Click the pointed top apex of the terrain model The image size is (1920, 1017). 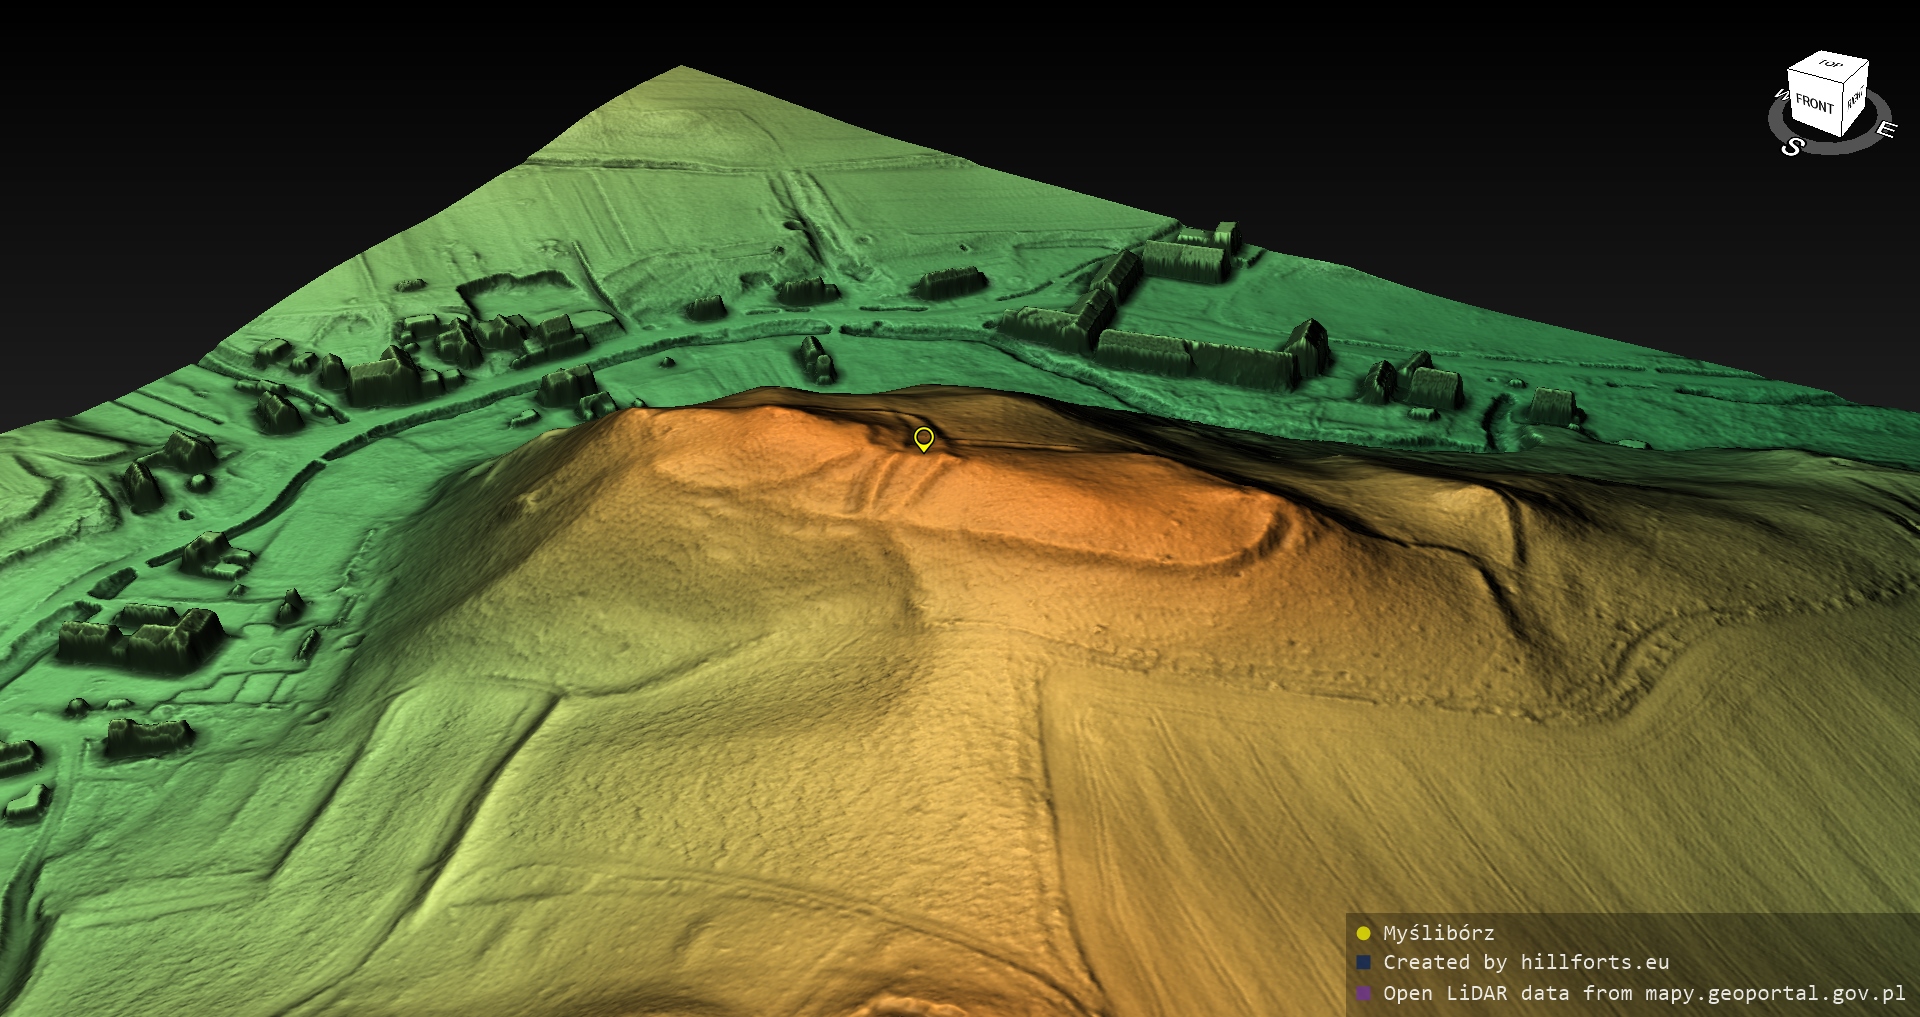681,68
